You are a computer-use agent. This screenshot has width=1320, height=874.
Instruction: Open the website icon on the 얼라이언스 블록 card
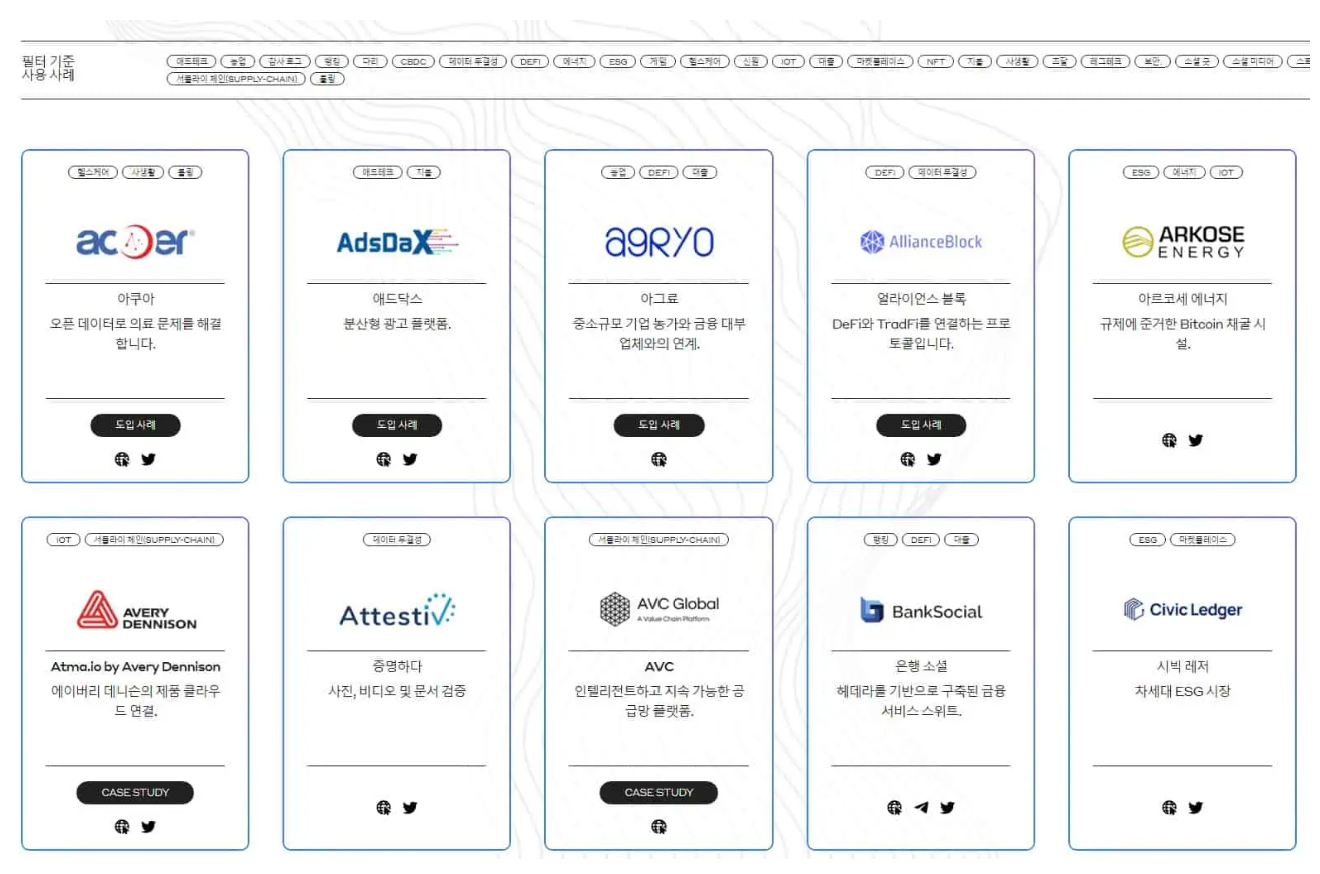pyautogui.click(x=908, y=460)
